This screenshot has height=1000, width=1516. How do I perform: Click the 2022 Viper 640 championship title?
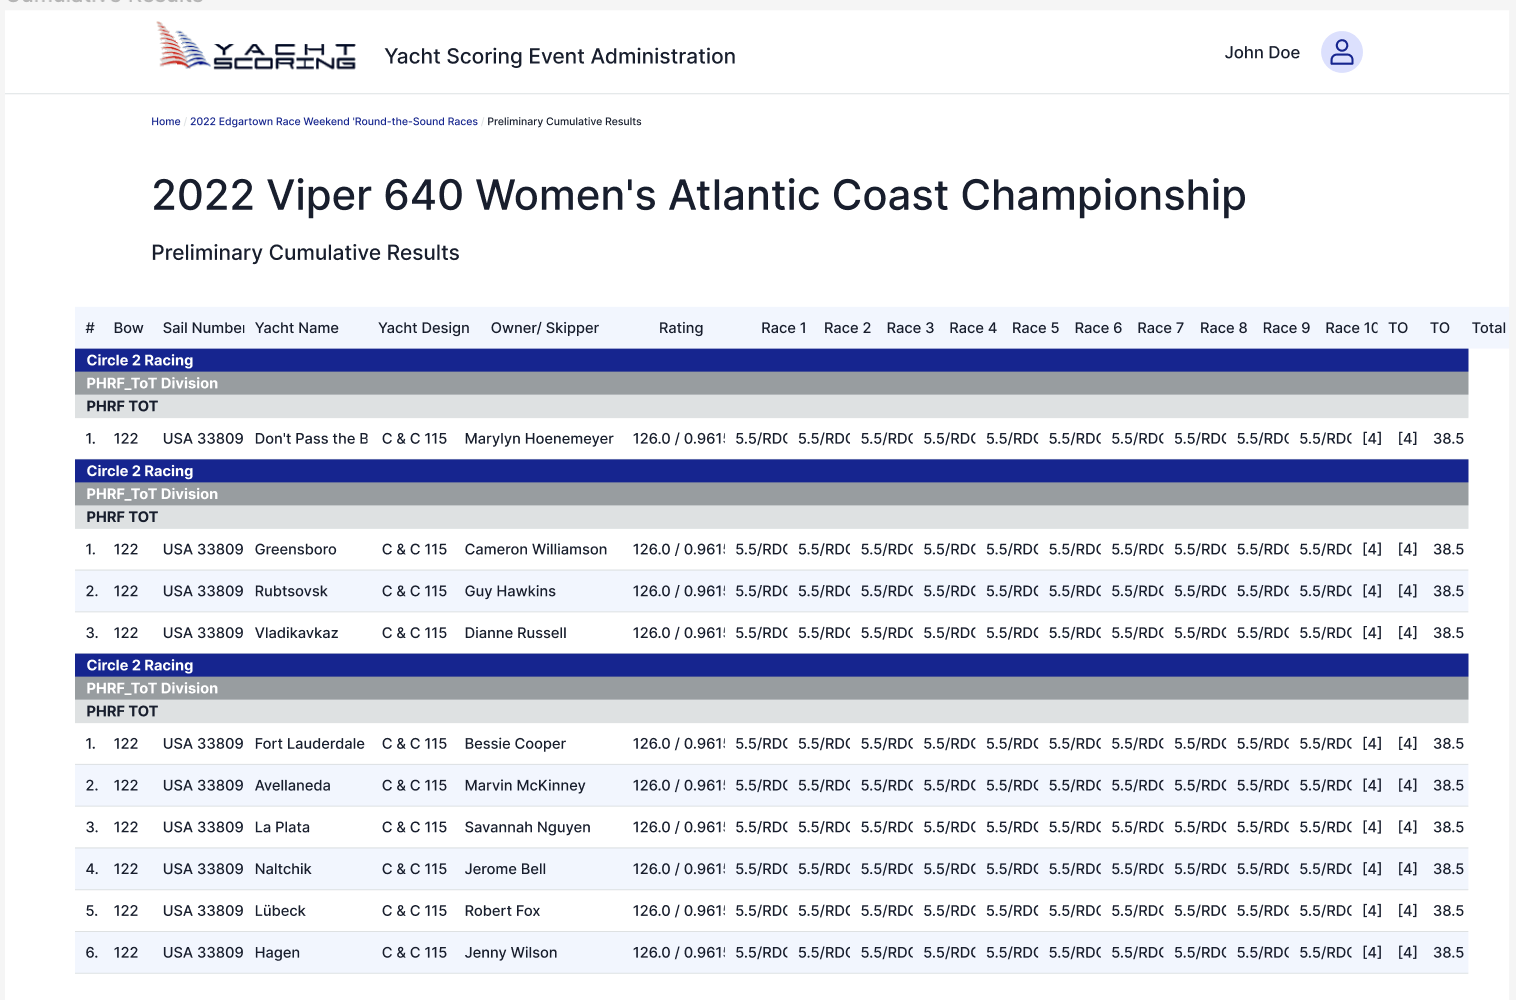698,195
